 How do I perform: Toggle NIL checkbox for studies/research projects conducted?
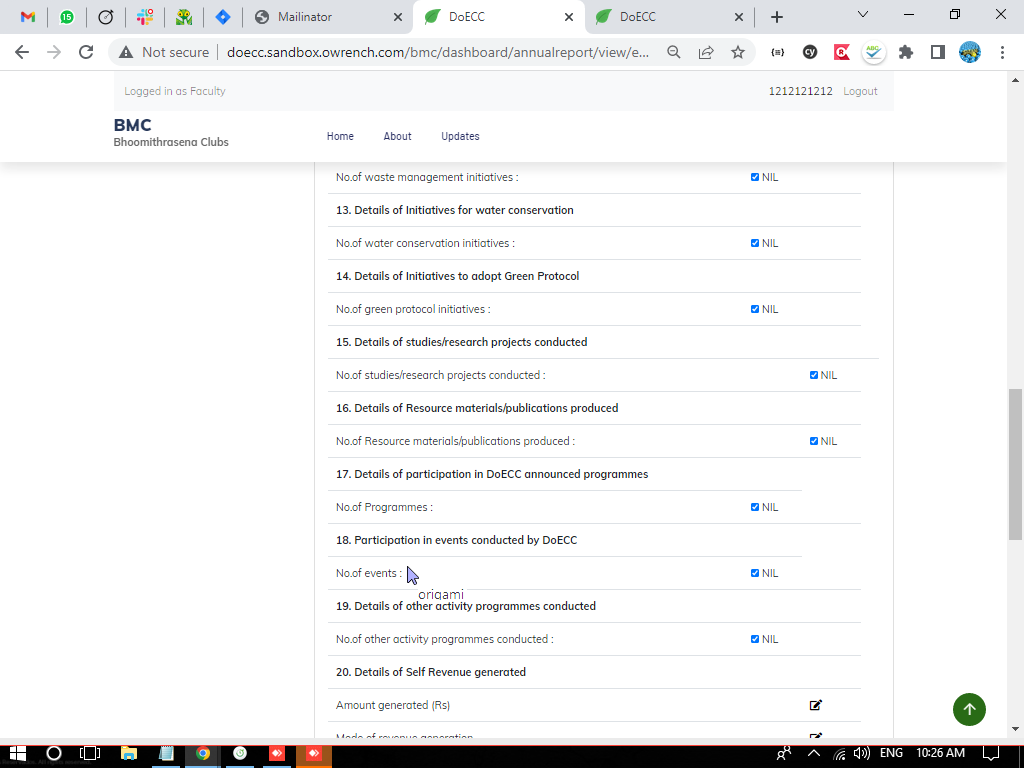[x=814, y=375]
